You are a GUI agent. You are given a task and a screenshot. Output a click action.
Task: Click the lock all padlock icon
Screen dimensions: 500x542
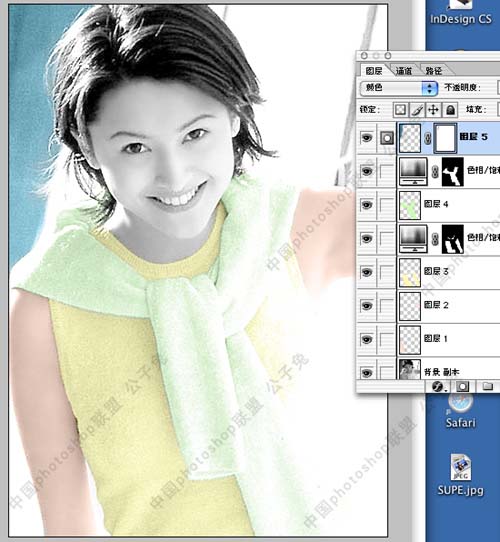[450, 110]
